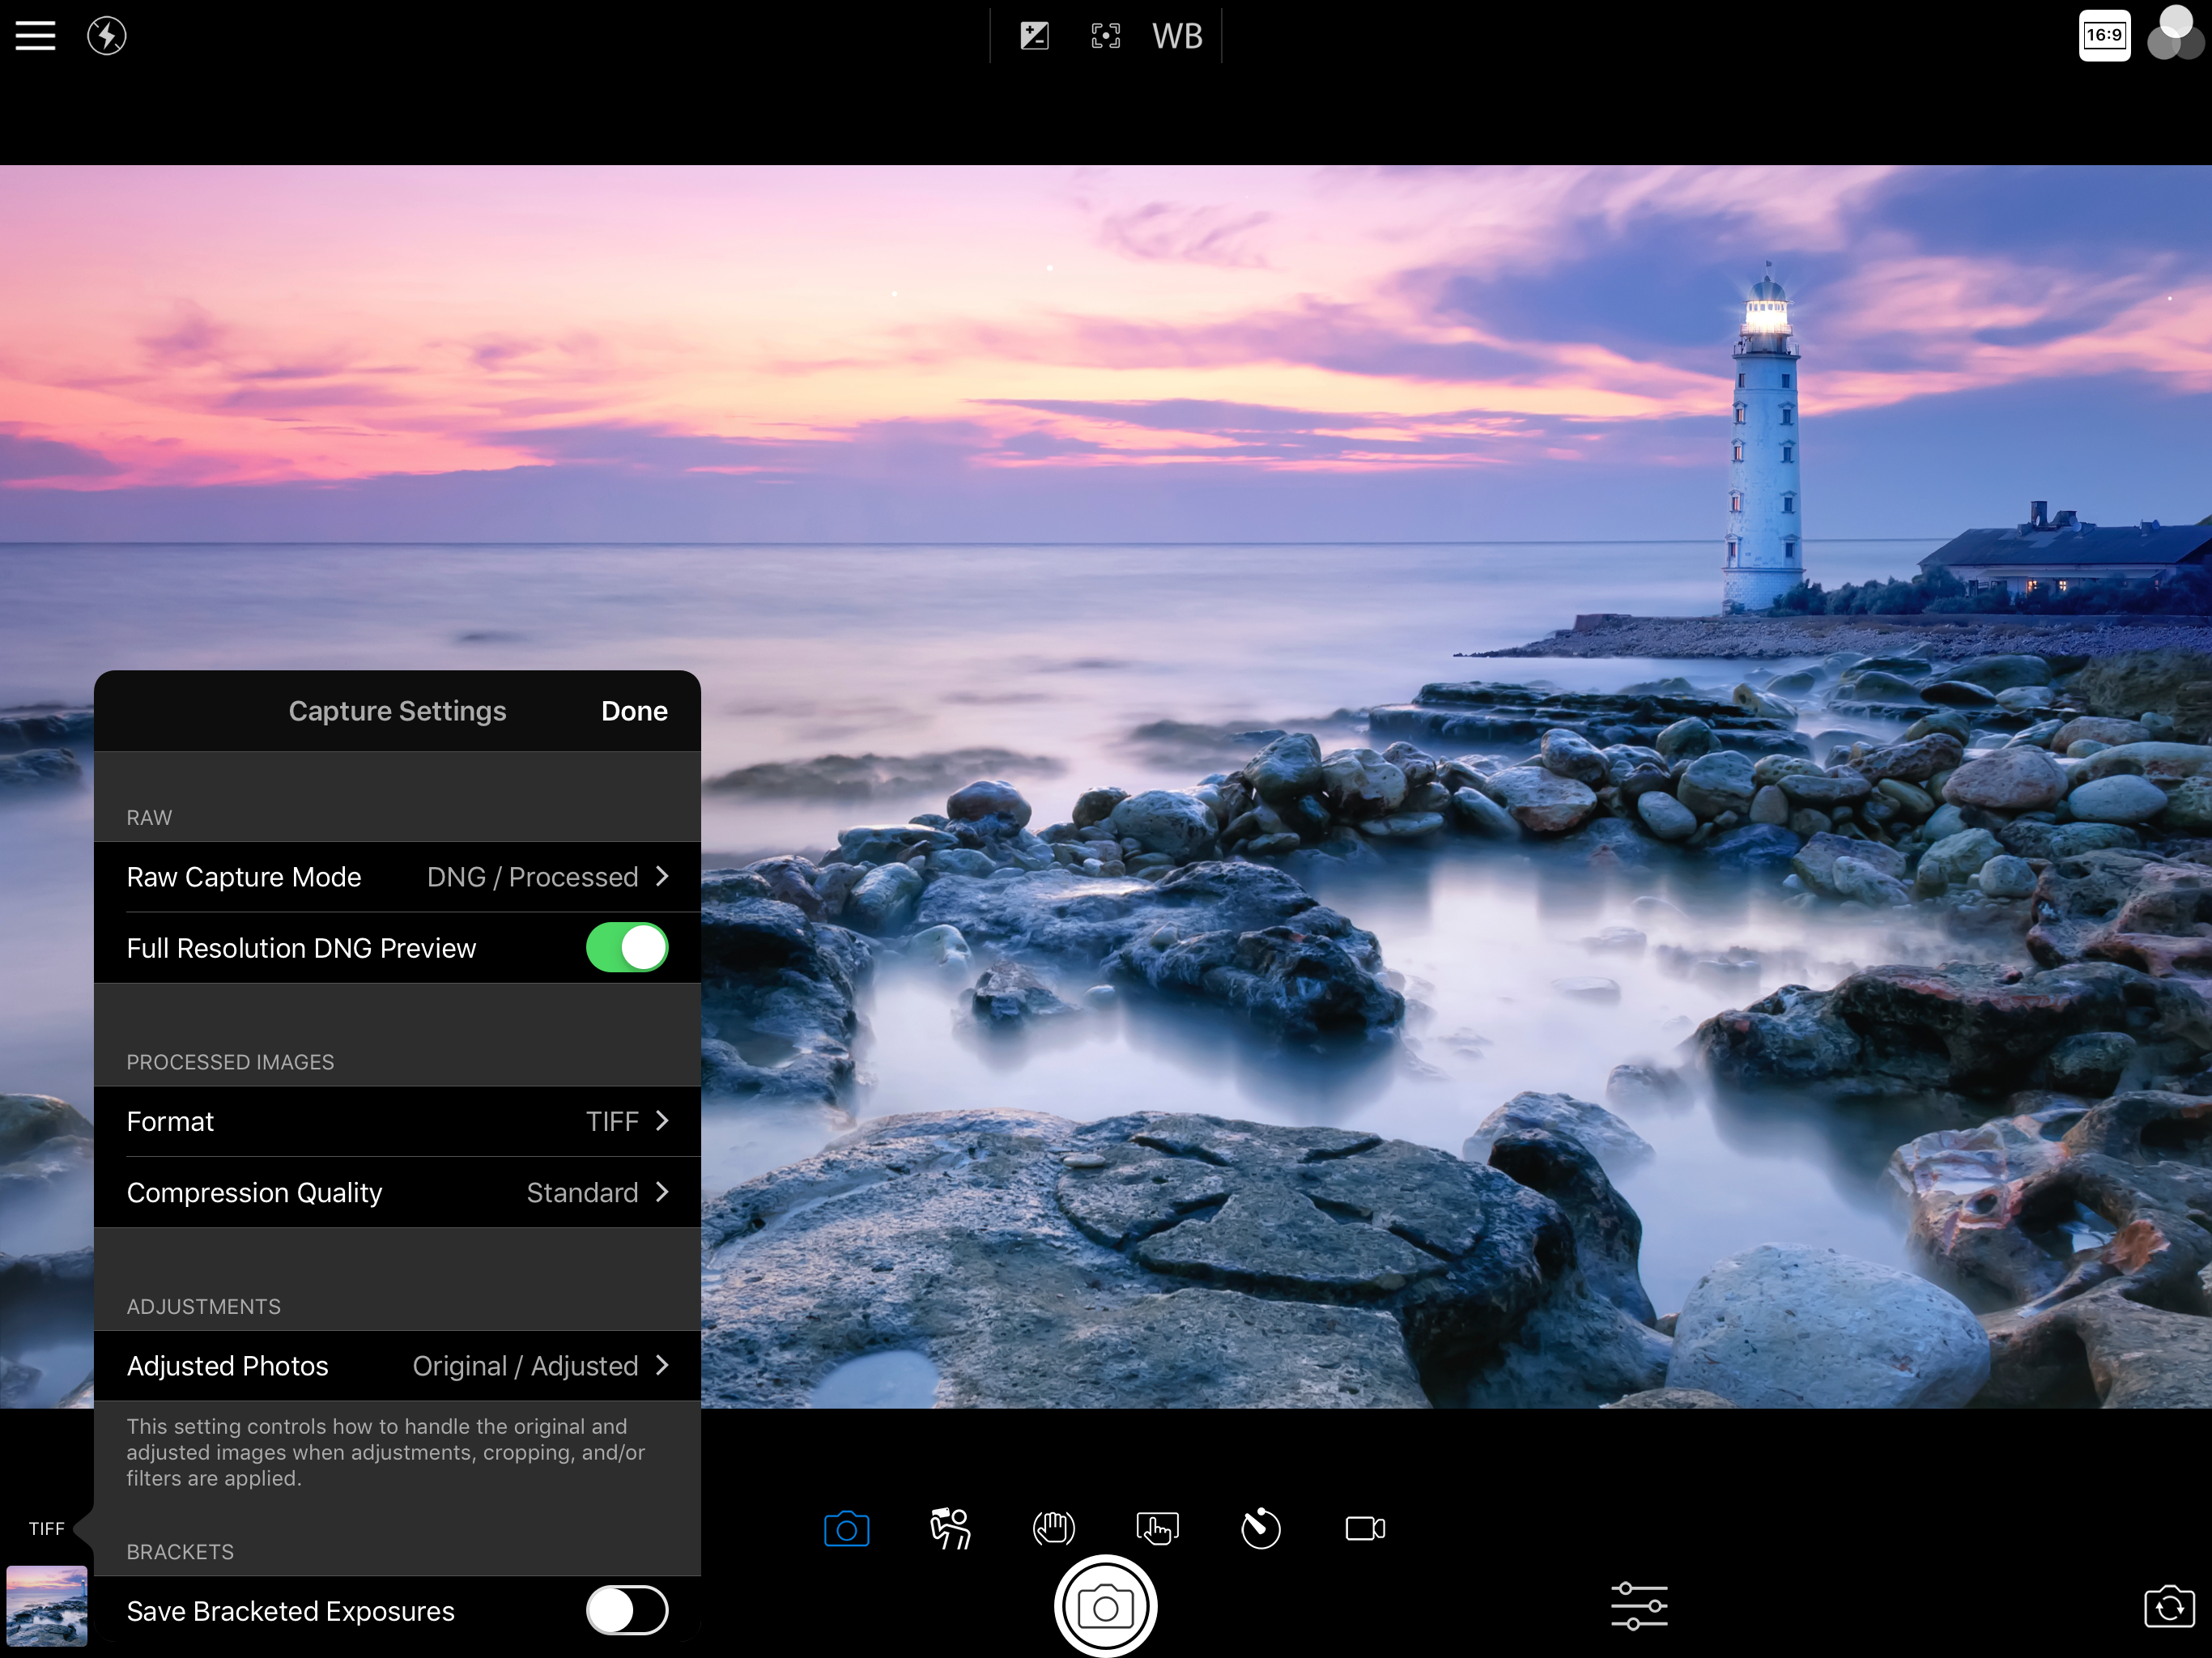Select anti-shake hand mode

coord(1053,1528)
